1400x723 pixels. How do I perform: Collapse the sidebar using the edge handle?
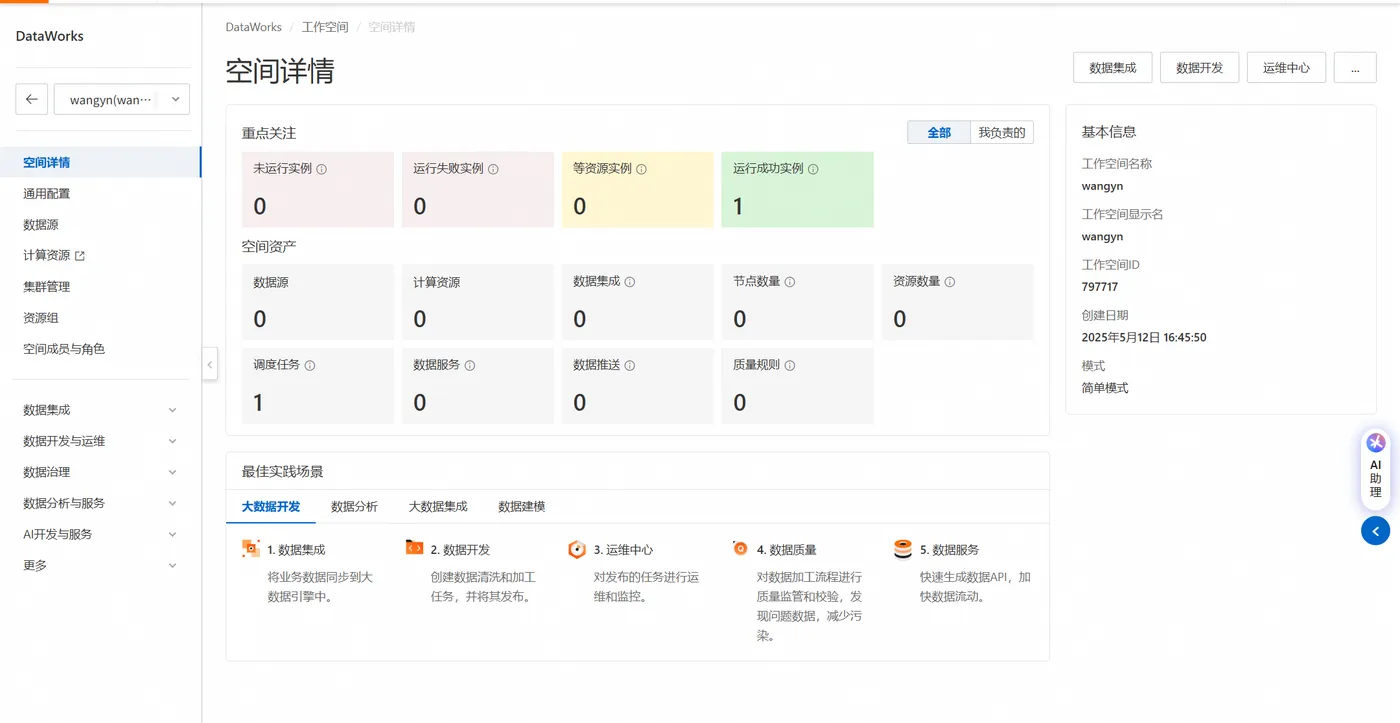[210, 364]
